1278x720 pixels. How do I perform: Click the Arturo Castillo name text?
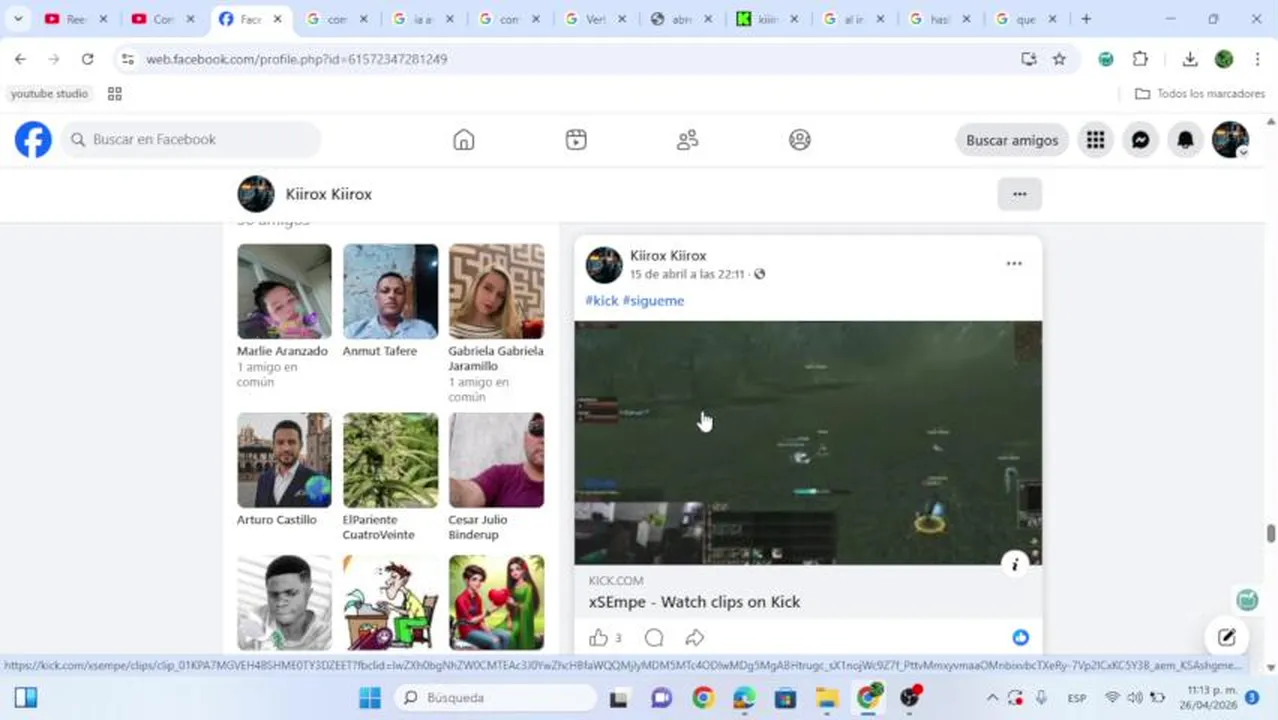pos(277,520)
